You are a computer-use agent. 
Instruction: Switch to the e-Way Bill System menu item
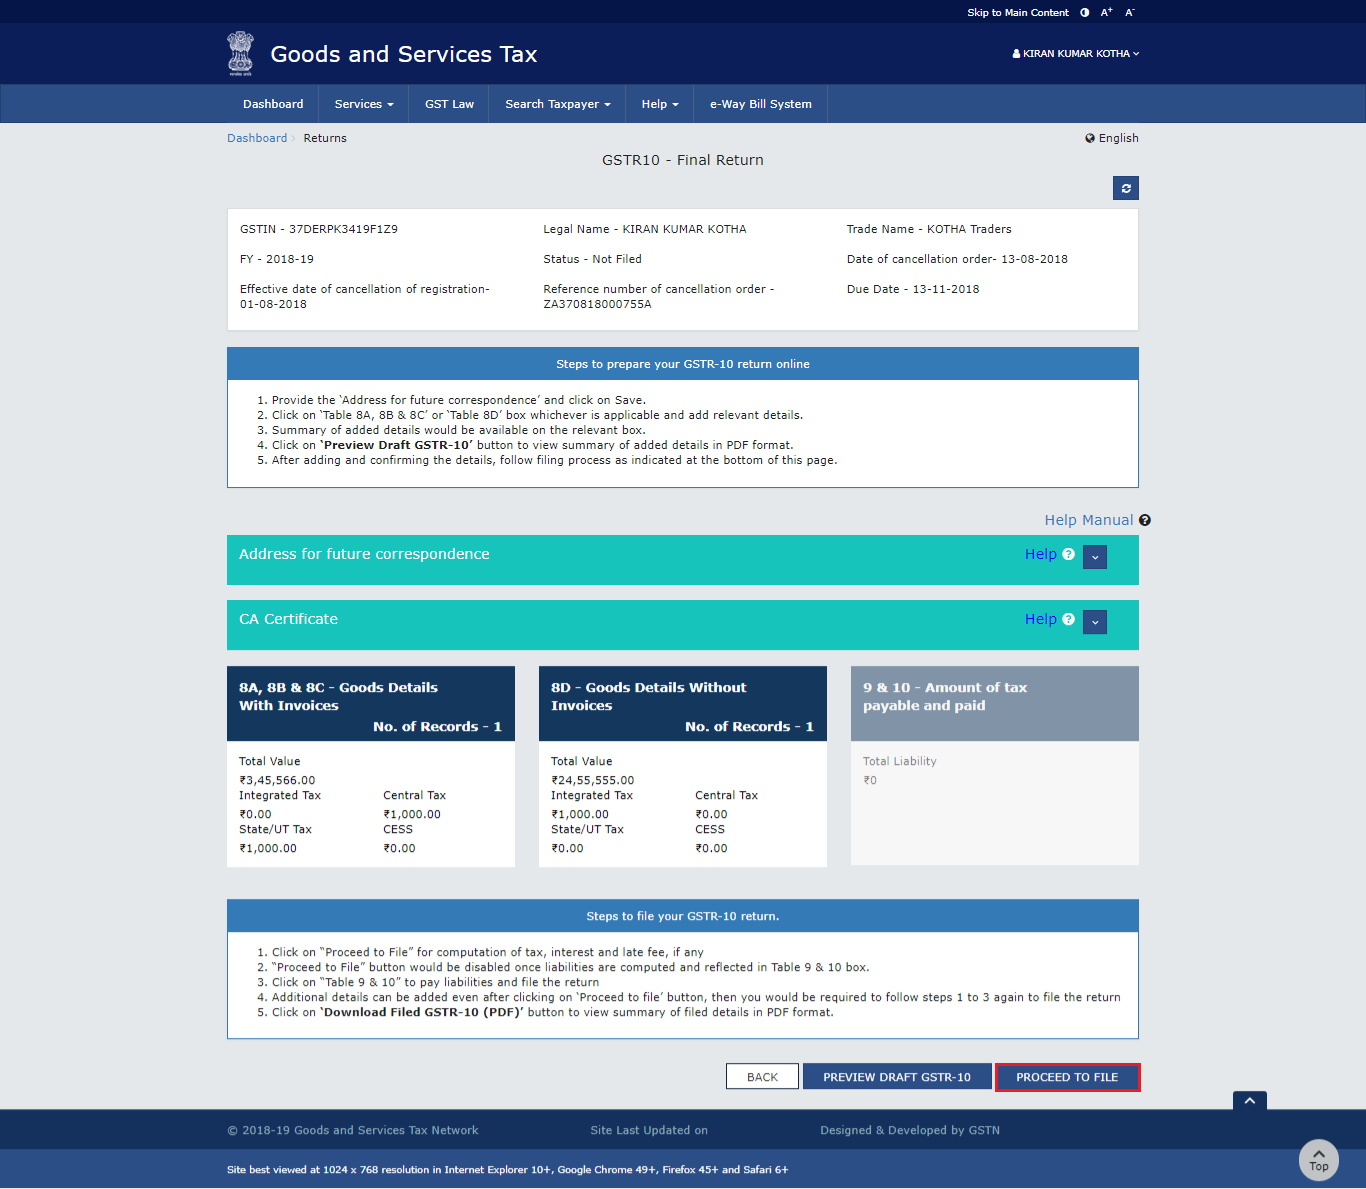coord(760,103)
